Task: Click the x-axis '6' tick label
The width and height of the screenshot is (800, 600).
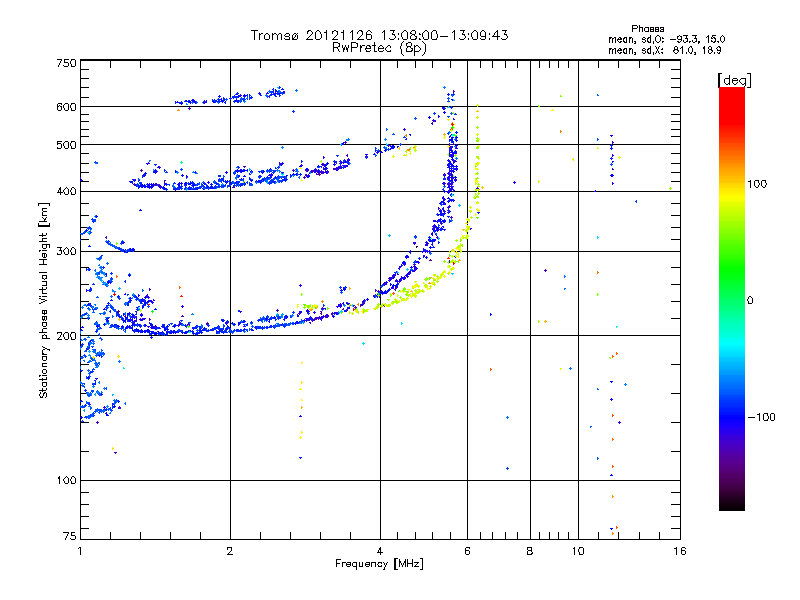Action: coord(467,551)
